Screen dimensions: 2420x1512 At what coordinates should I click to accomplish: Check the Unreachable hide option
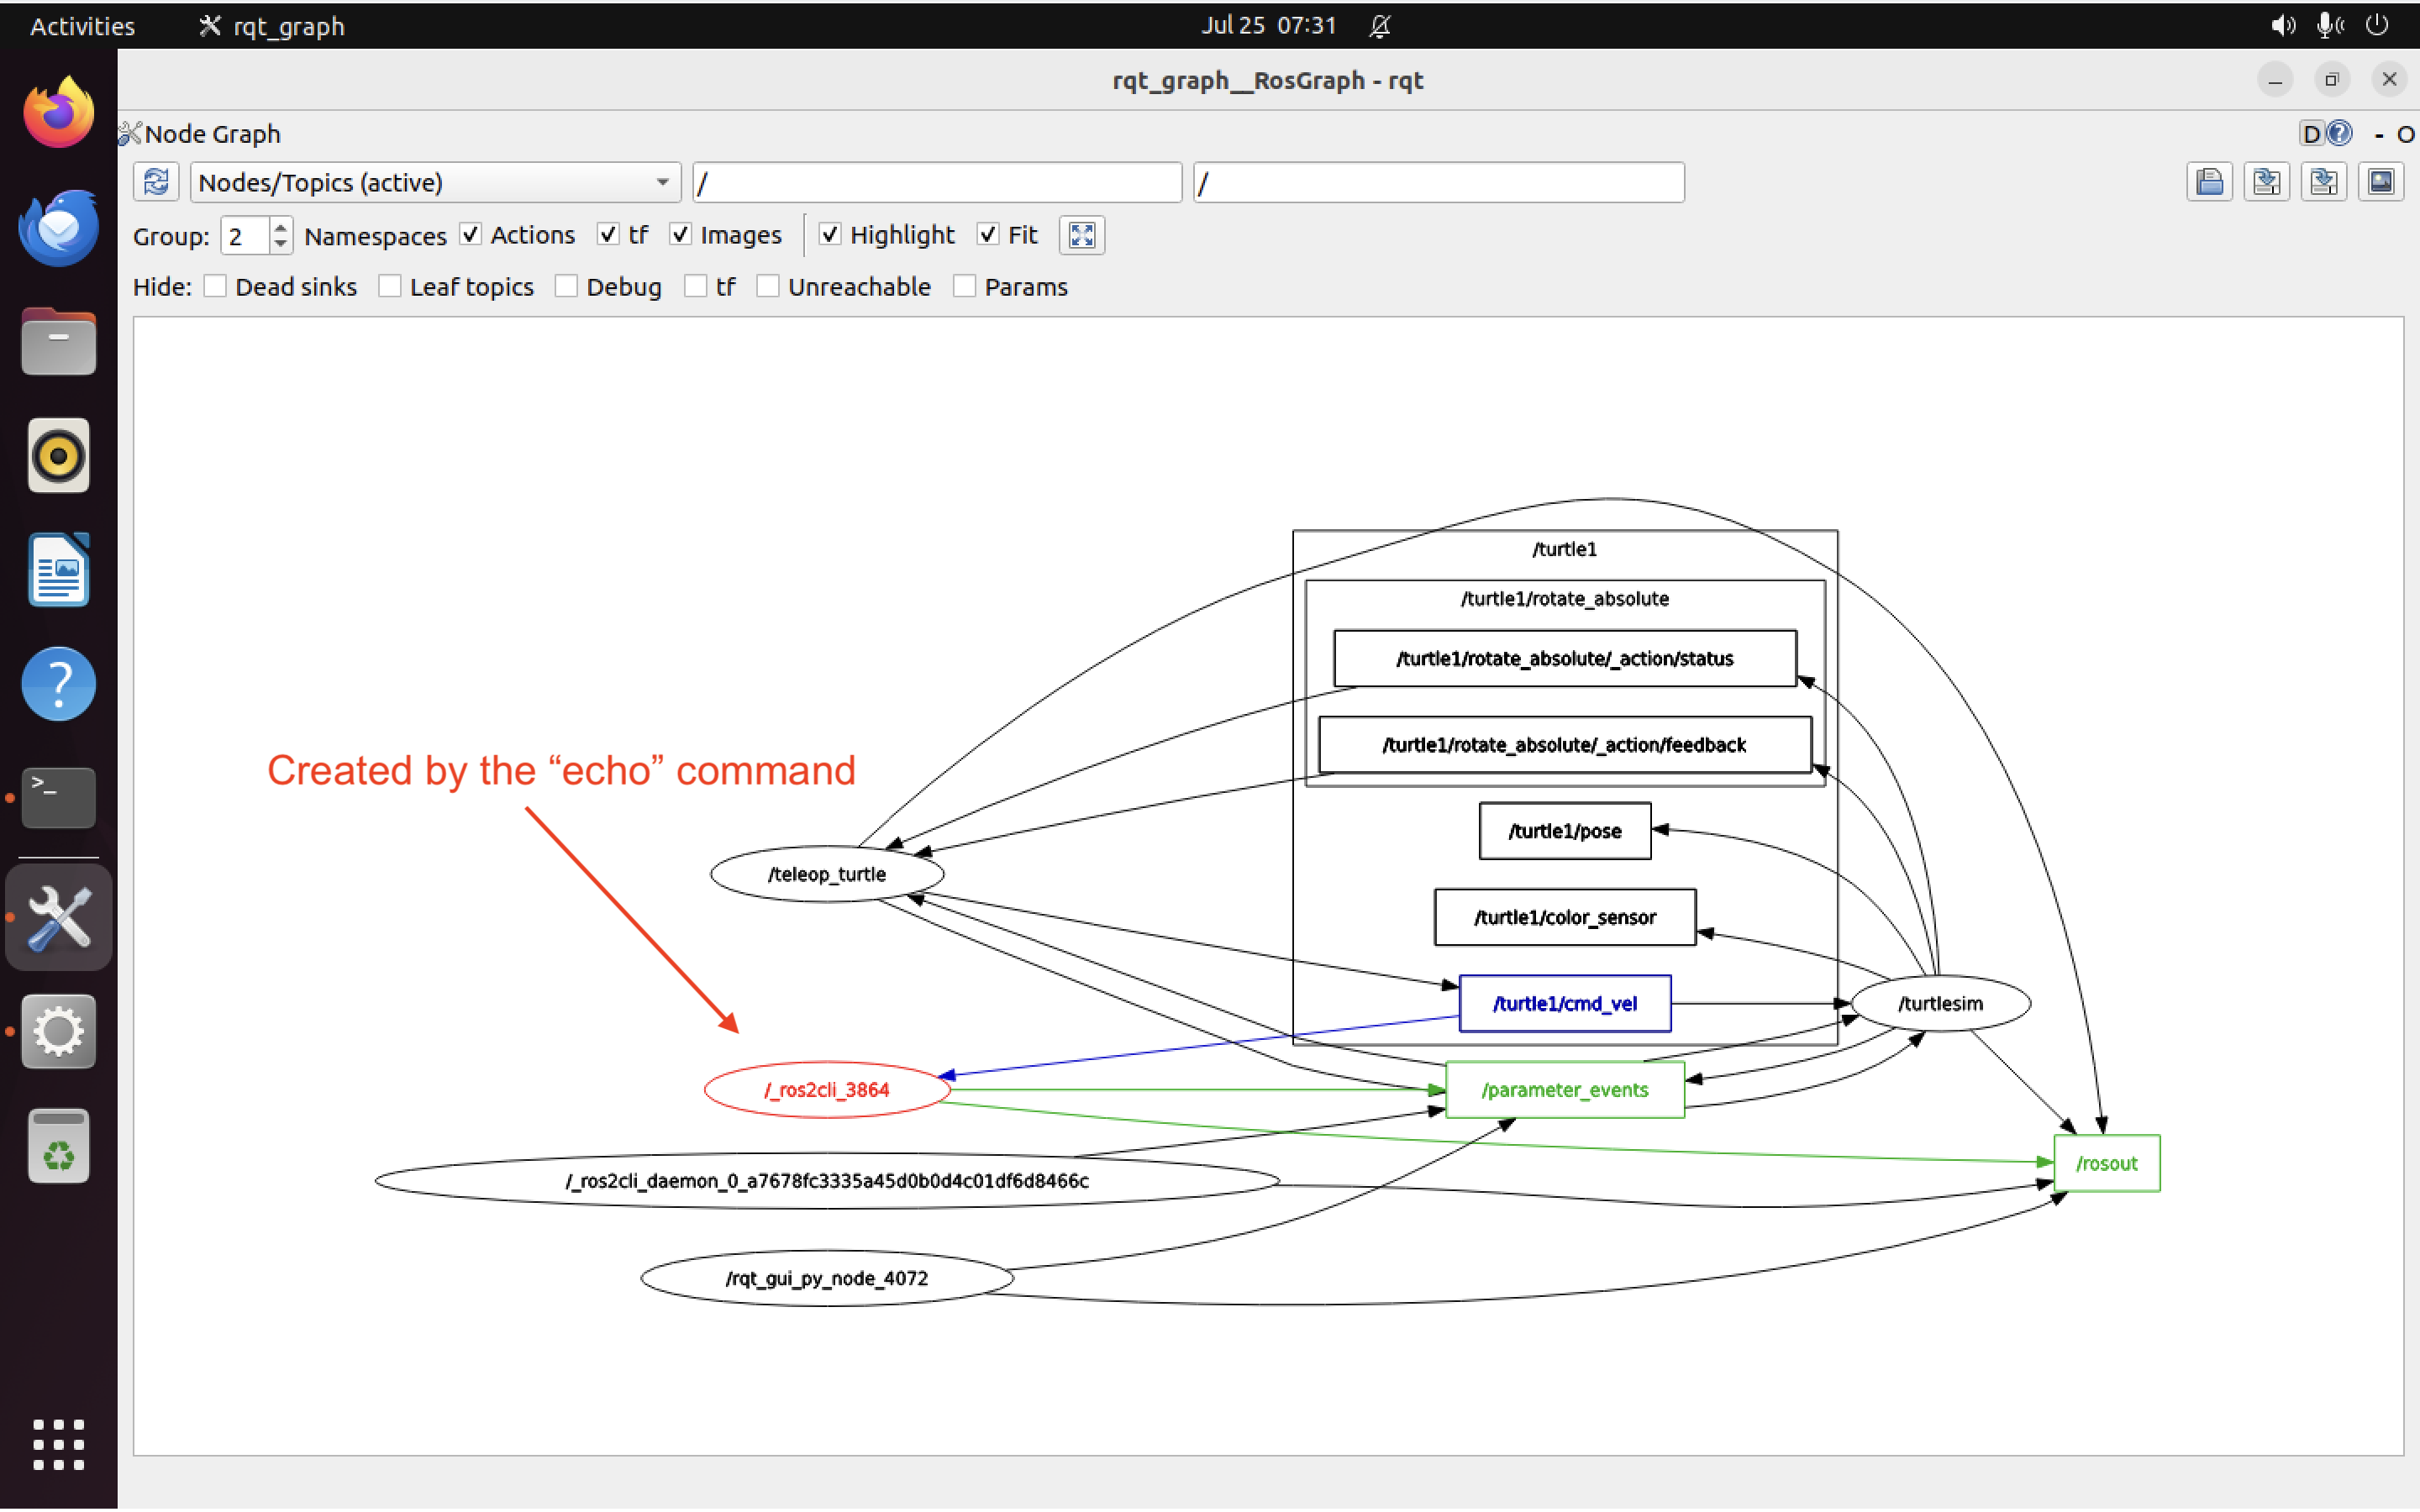click(769, 286)
